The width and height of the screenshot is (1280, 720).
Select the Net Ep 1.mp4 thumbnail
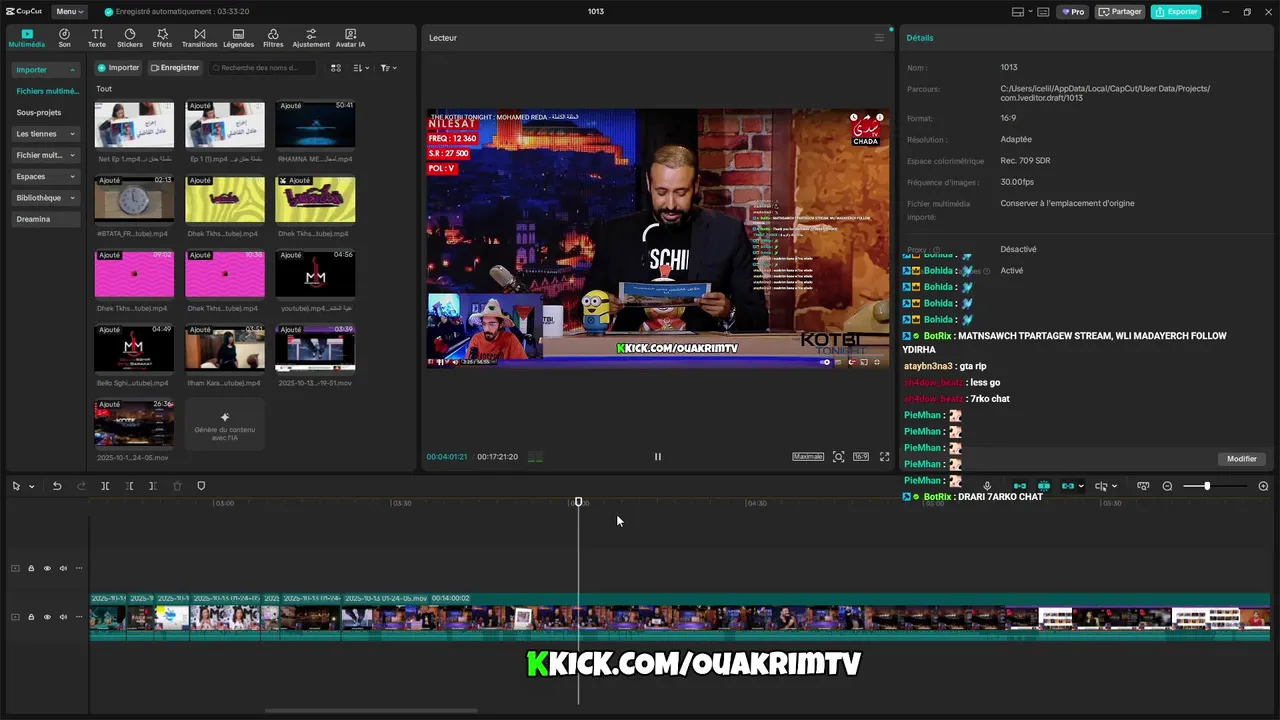click(134, 125)
